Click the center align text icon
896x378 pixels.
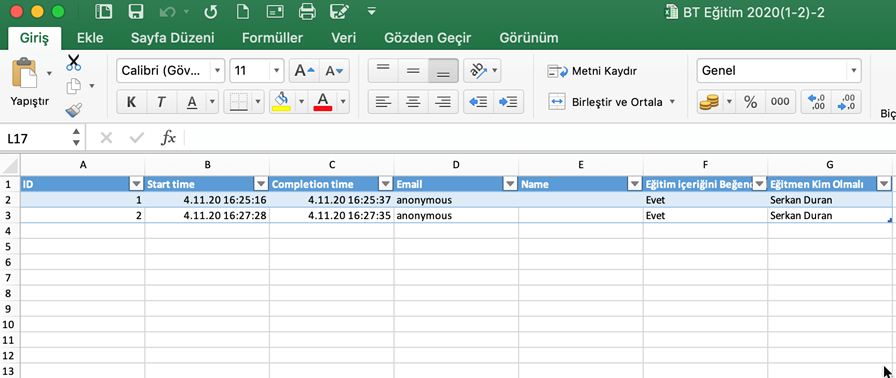coord(413,102)
